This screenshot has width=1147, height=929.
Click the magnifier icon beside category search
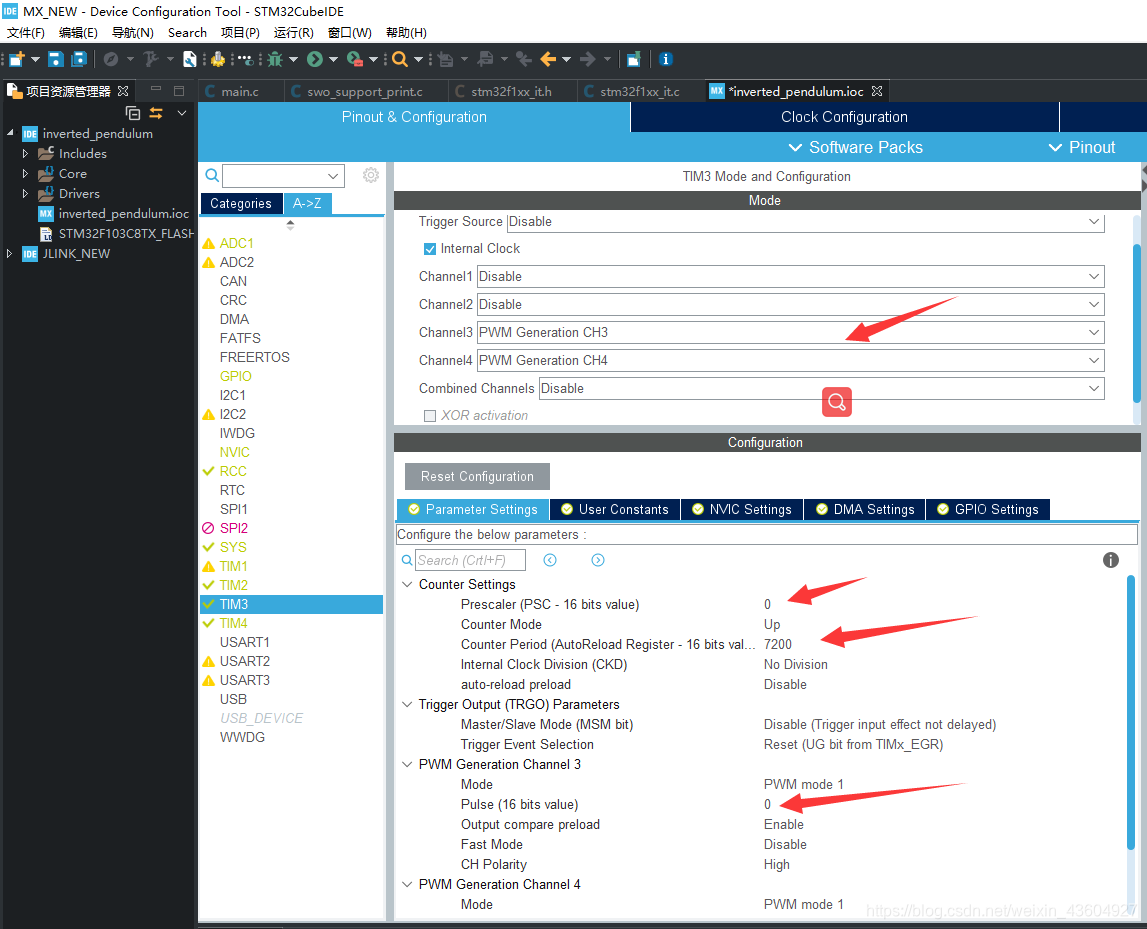(212, 175)
